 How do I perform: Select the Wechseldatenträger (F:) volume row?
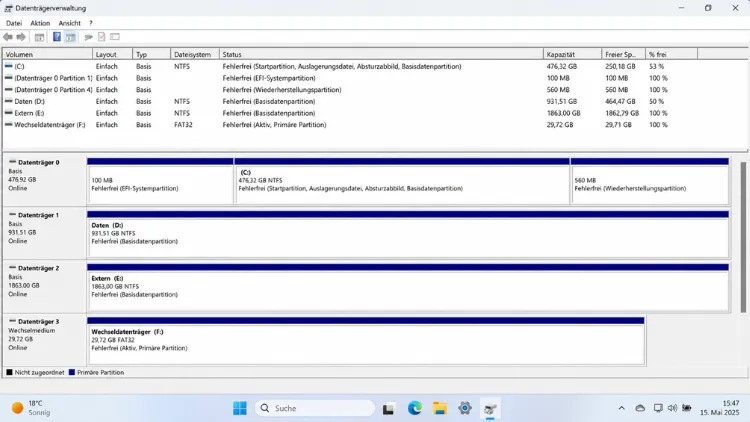click(x=349, y=125)
